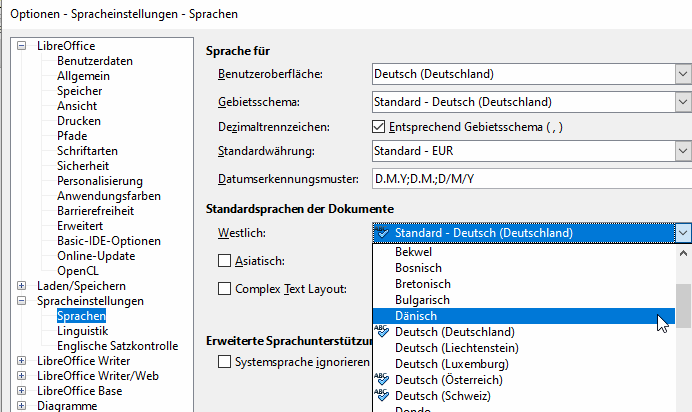Click spellcheck icon in Westlich combo box
This screenshot has height=412, width=692.
[382, 232]
